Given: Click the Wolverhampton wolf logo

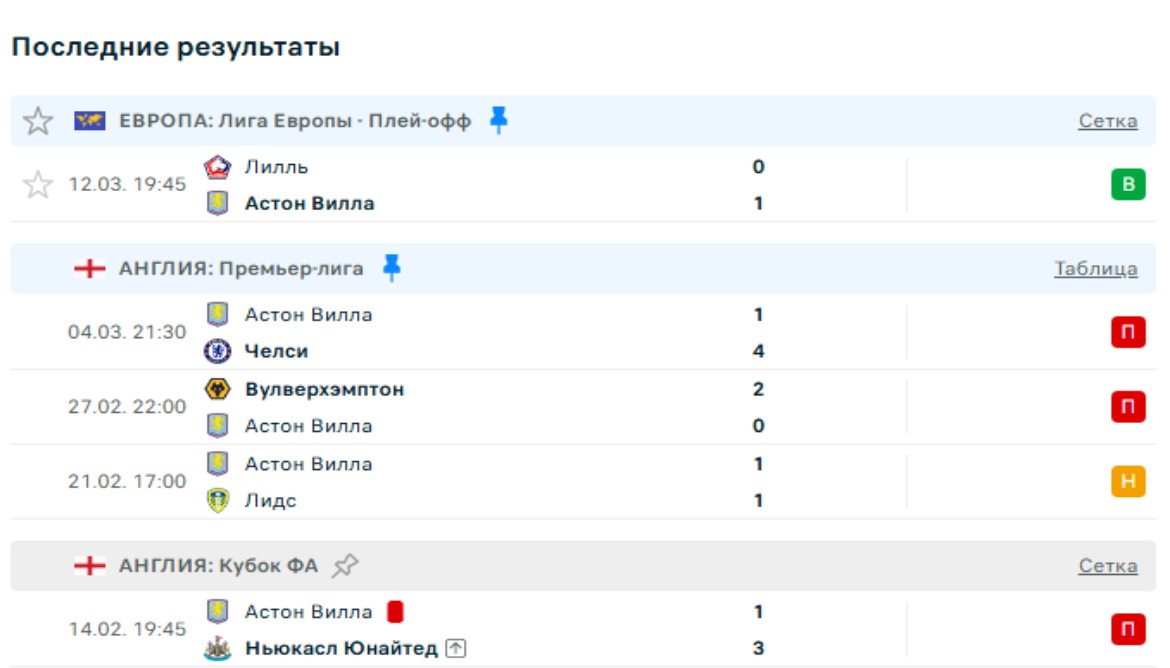Looking at the screenshot, I should point(217,389).
